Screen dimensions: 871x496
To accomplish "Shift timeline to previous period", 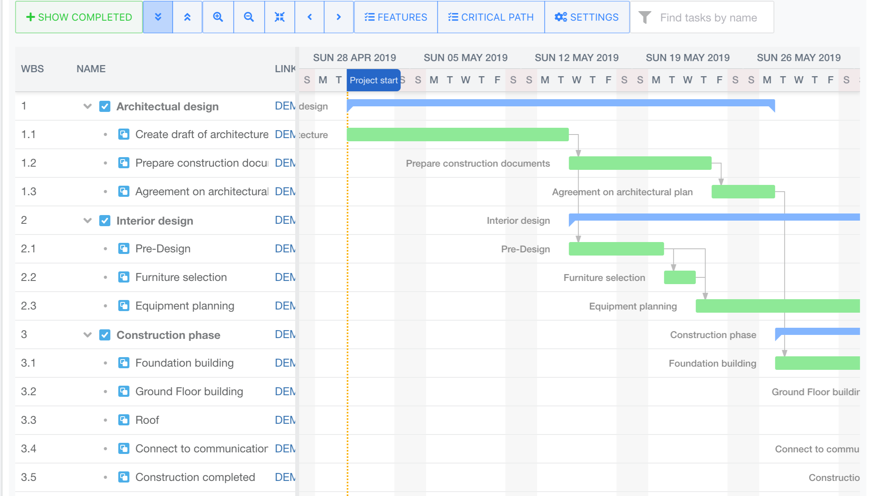I will (x=310, y=17).
